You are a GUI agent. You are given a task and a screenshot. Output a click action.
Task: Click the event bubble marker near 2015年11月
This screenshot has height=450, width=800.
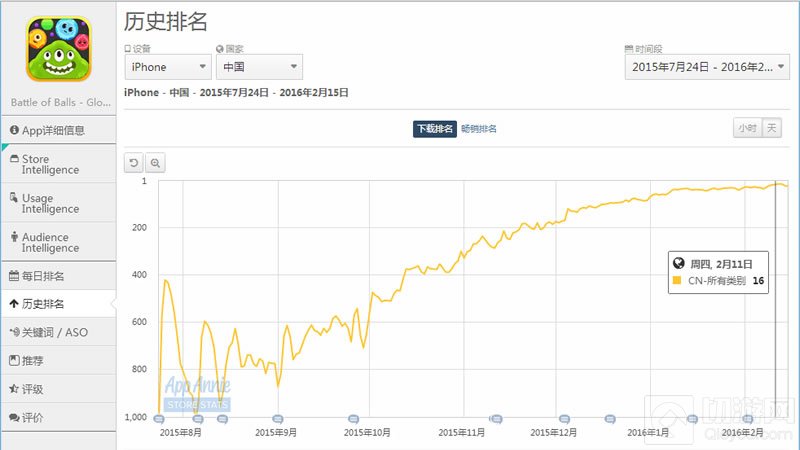click(x=495, y=419)
